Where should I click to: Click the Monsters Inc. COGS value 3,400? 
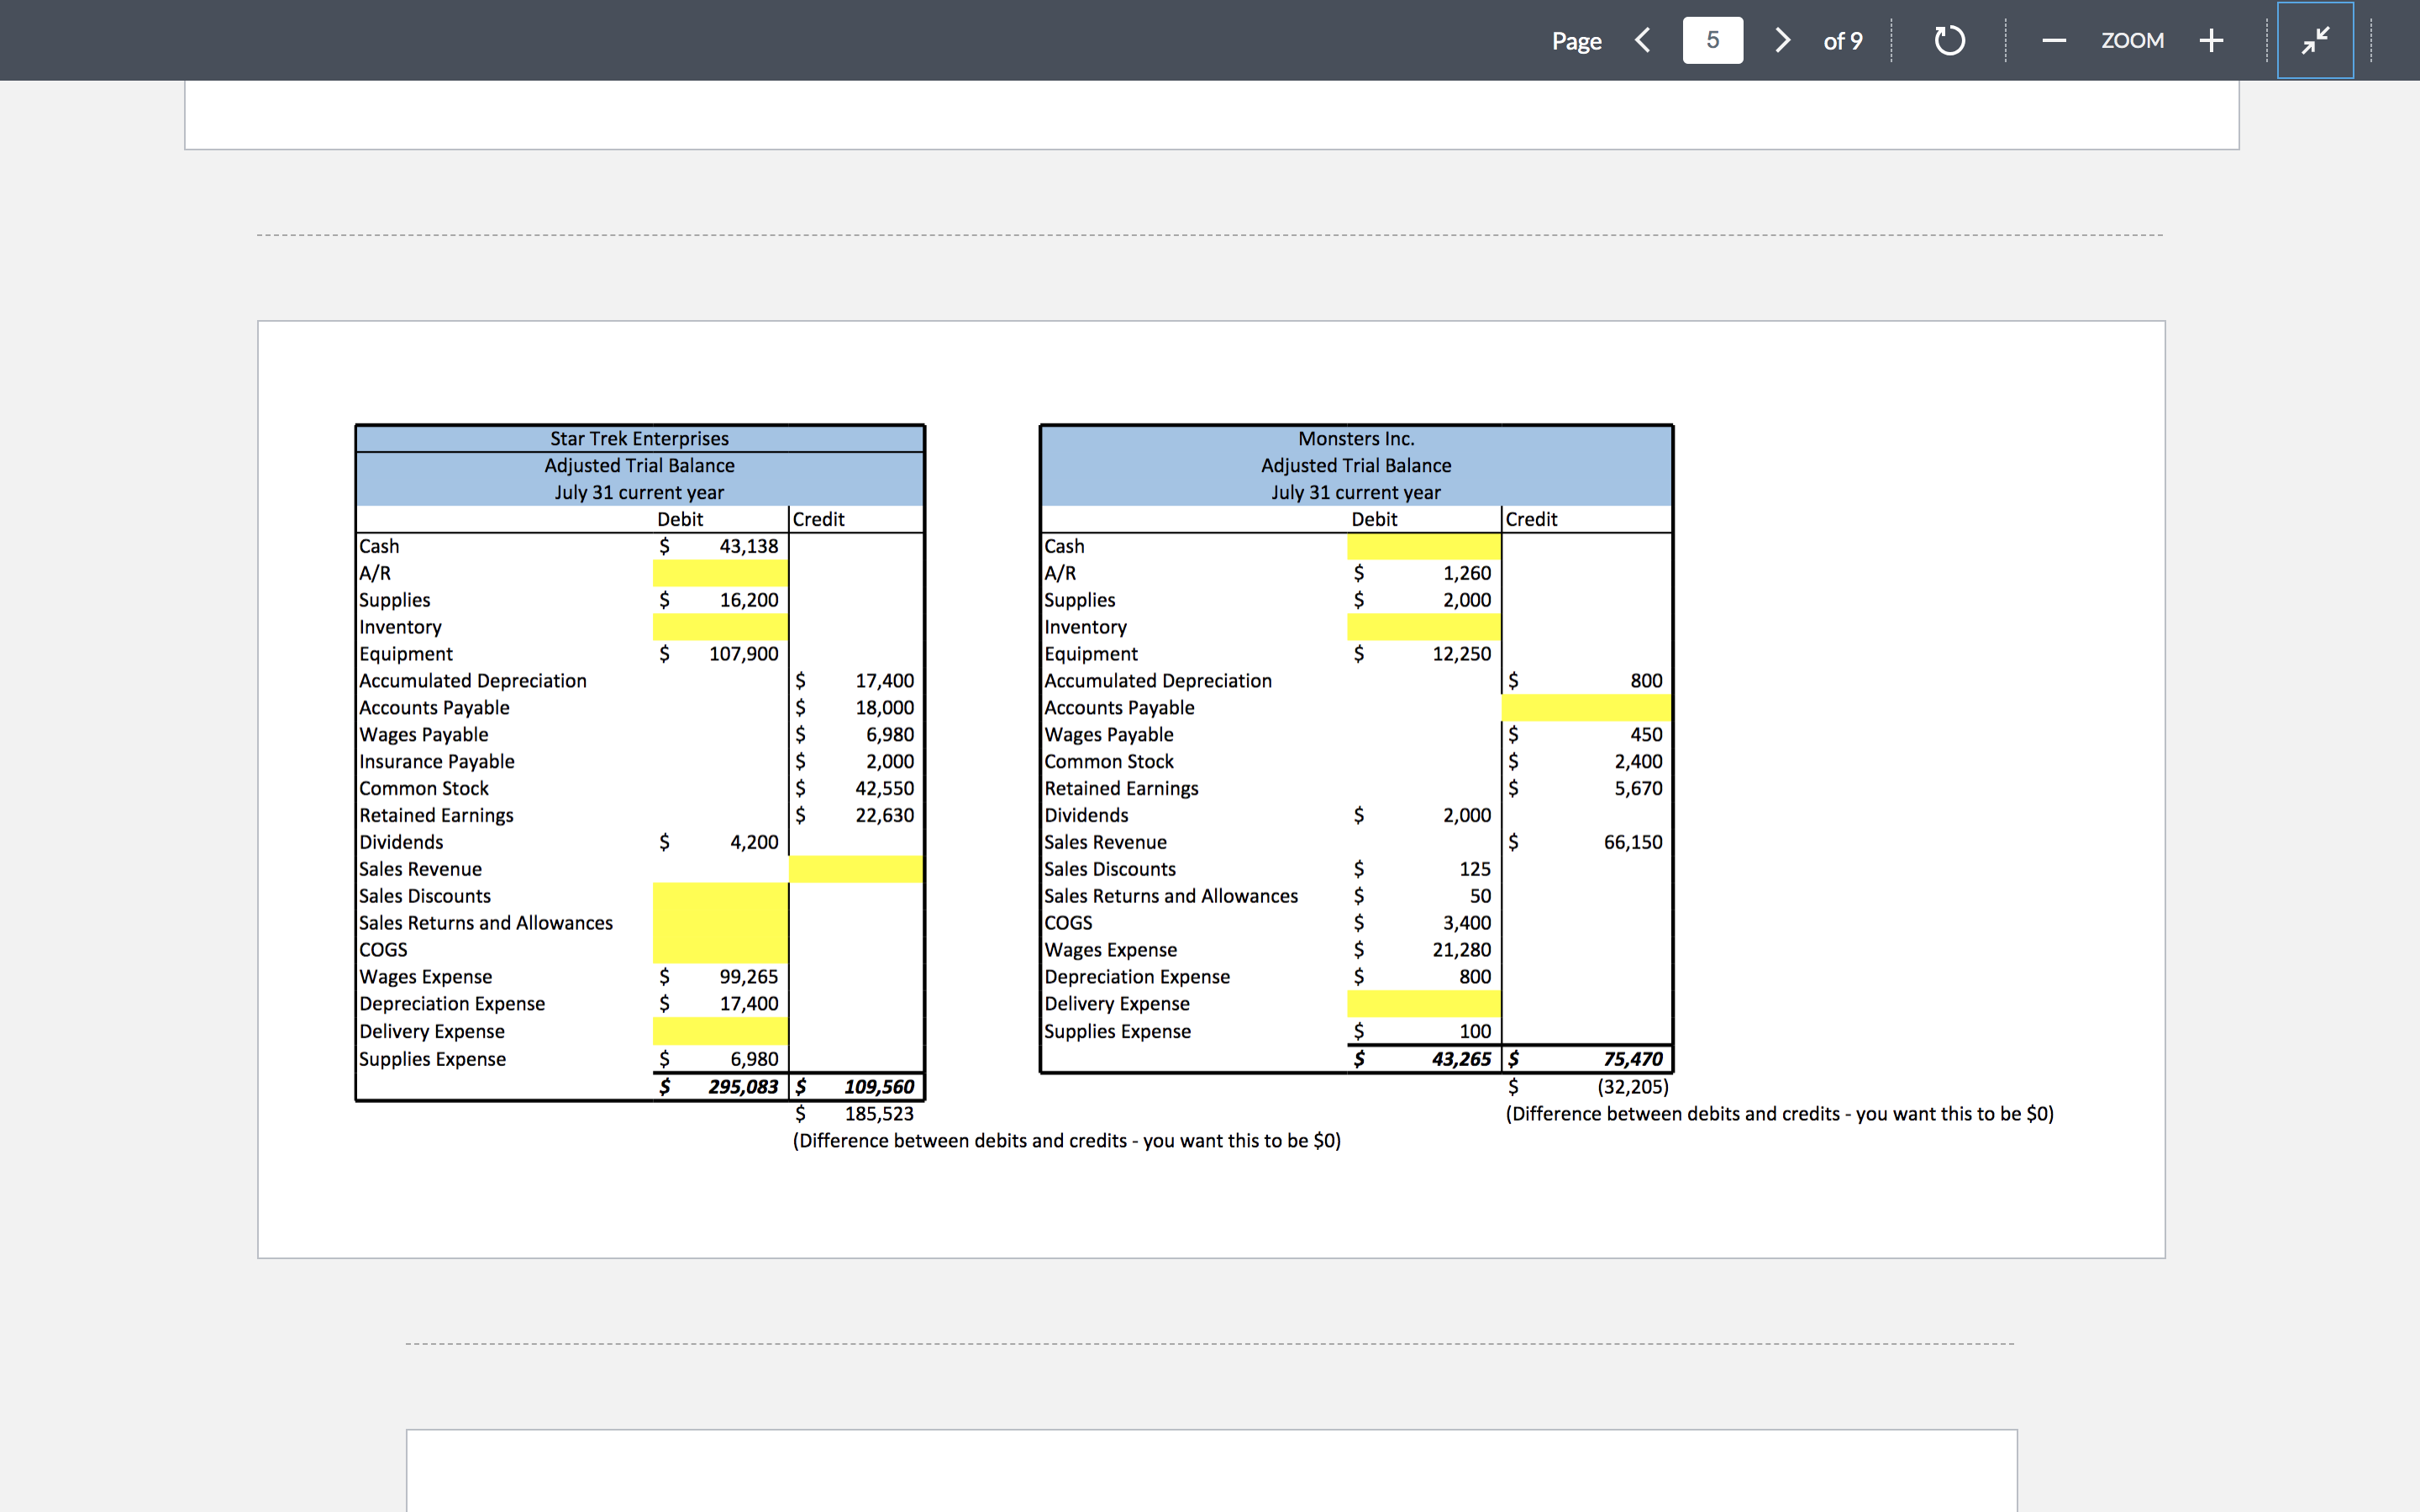point(1466,924)
